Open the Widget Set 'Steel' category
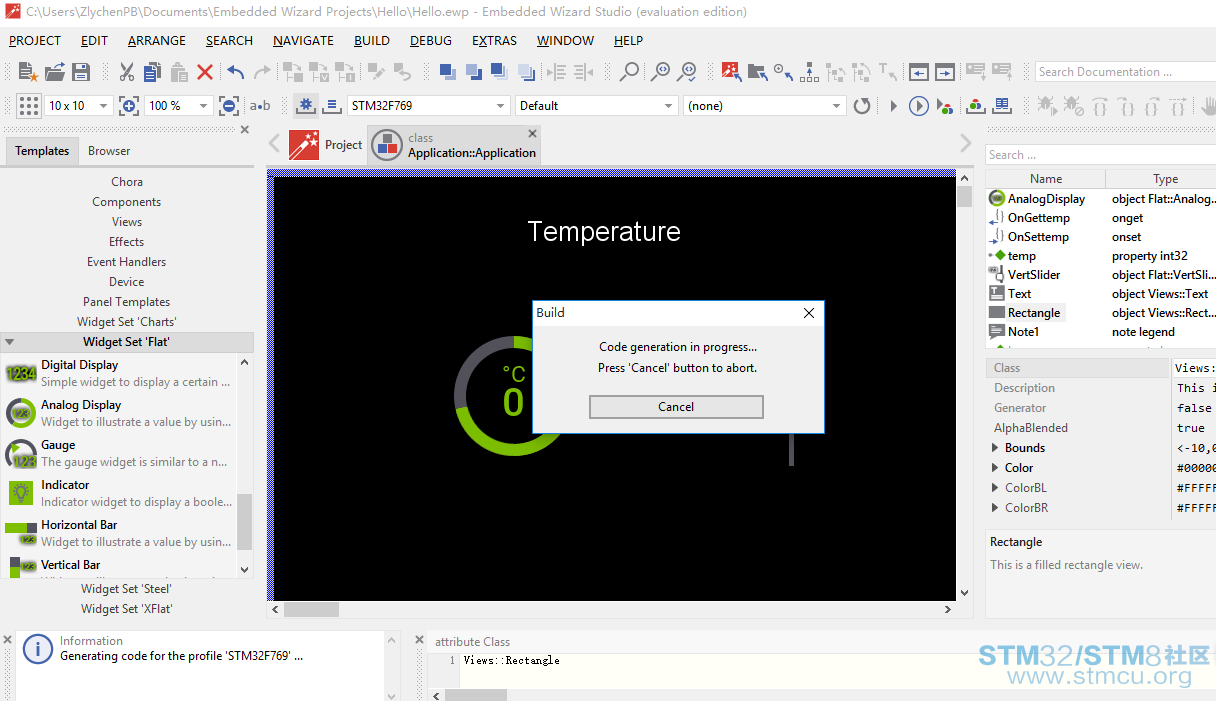The image size is (1216, 701). [x=127, y=589]
